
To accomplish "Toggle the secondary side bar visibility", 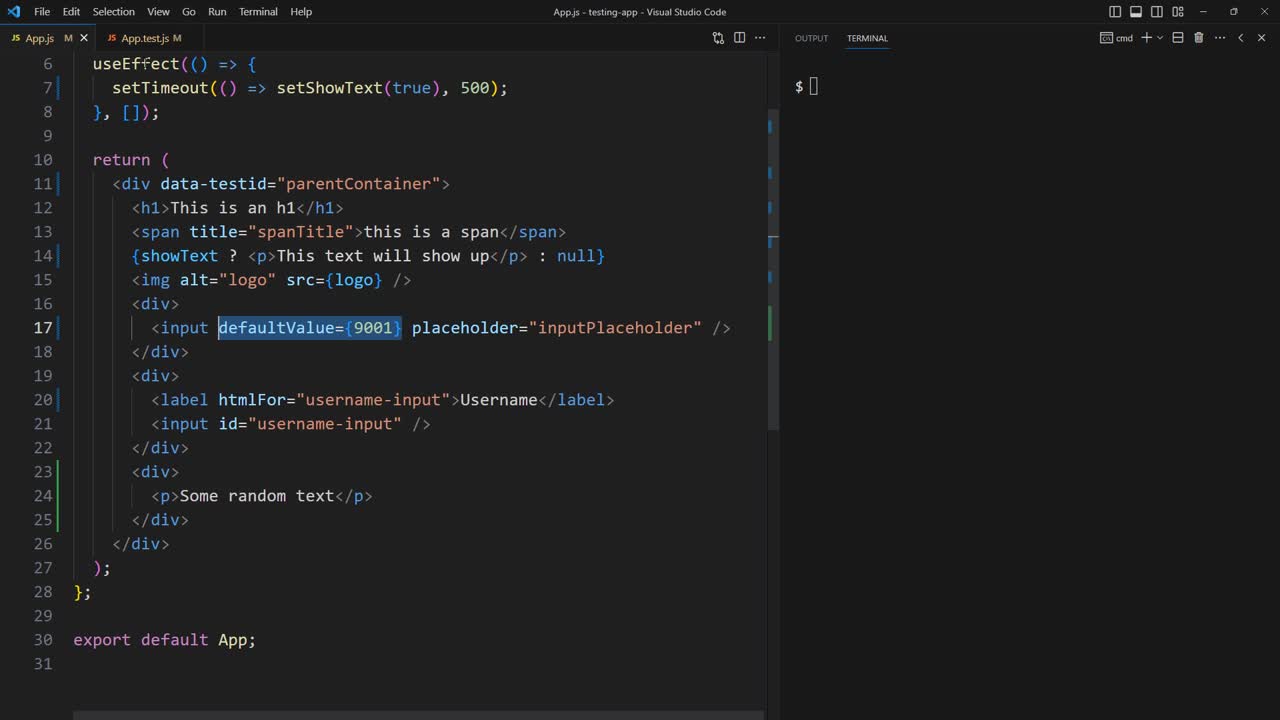I will pos(1157,12).
